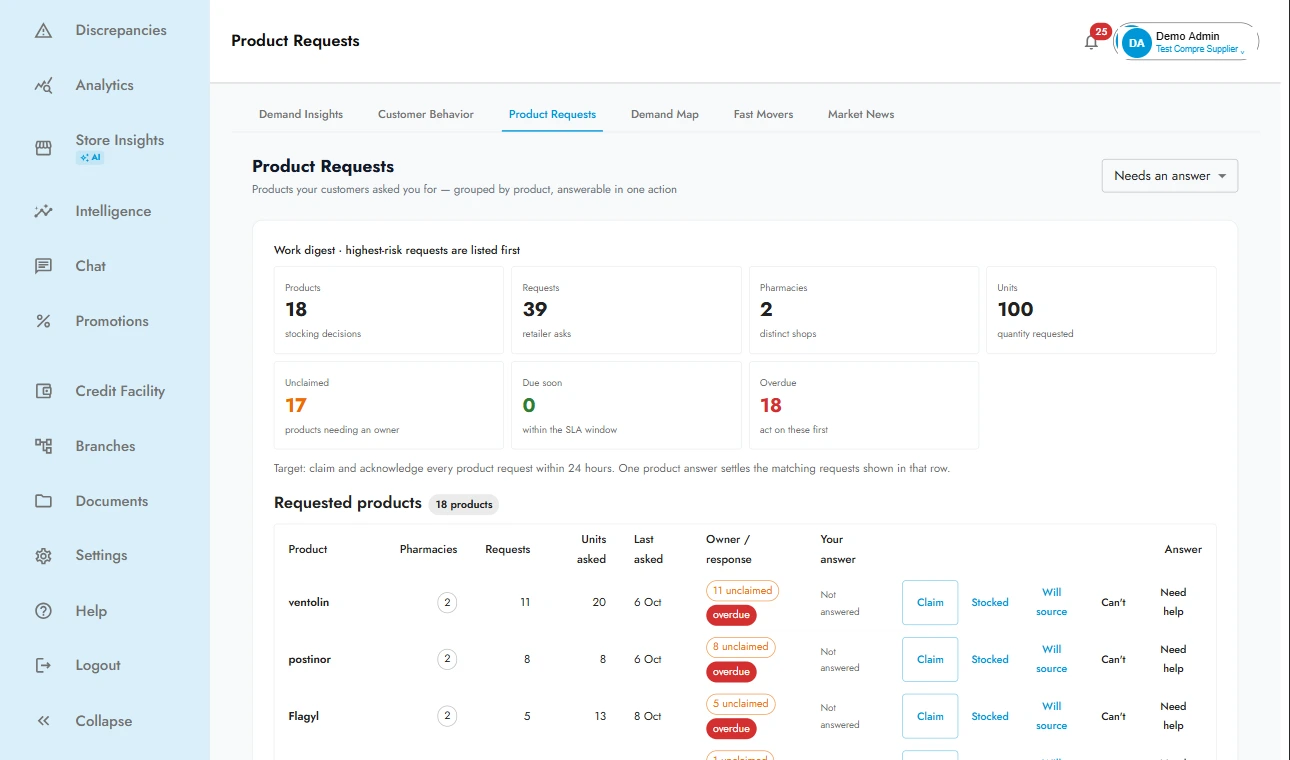Click the Settings gear icon
The image size is (1290, 760).
tap(43, 556)
